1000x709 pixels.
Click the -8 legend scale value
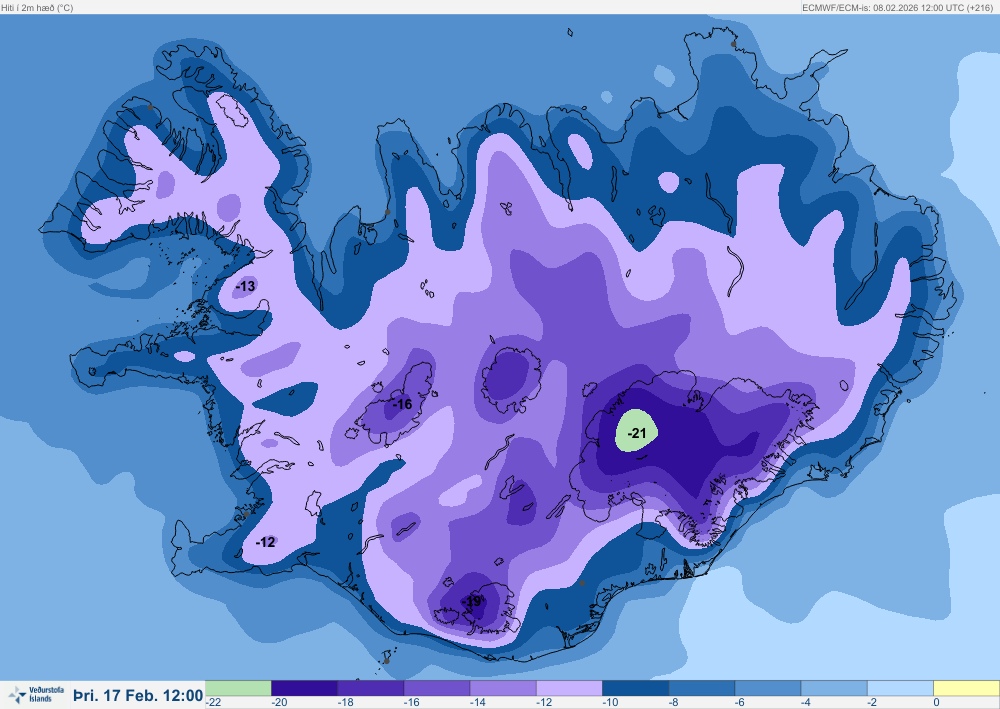pyautogui.click(x=675, y=703)
